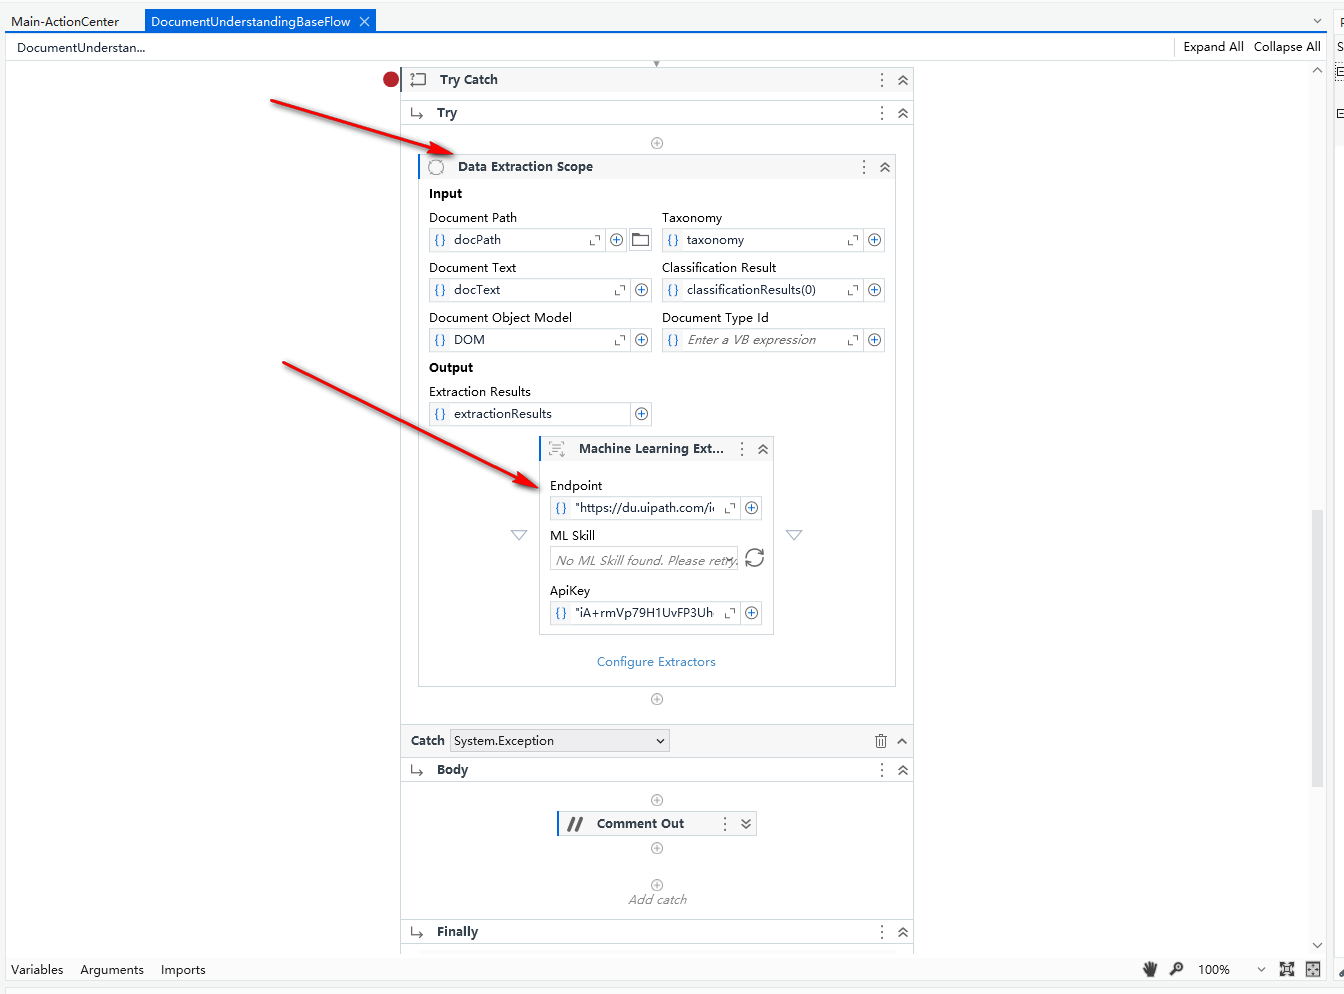The image size is (1344, 994).
Task: Open the System.Exception type dropdown
Action: 560,741
